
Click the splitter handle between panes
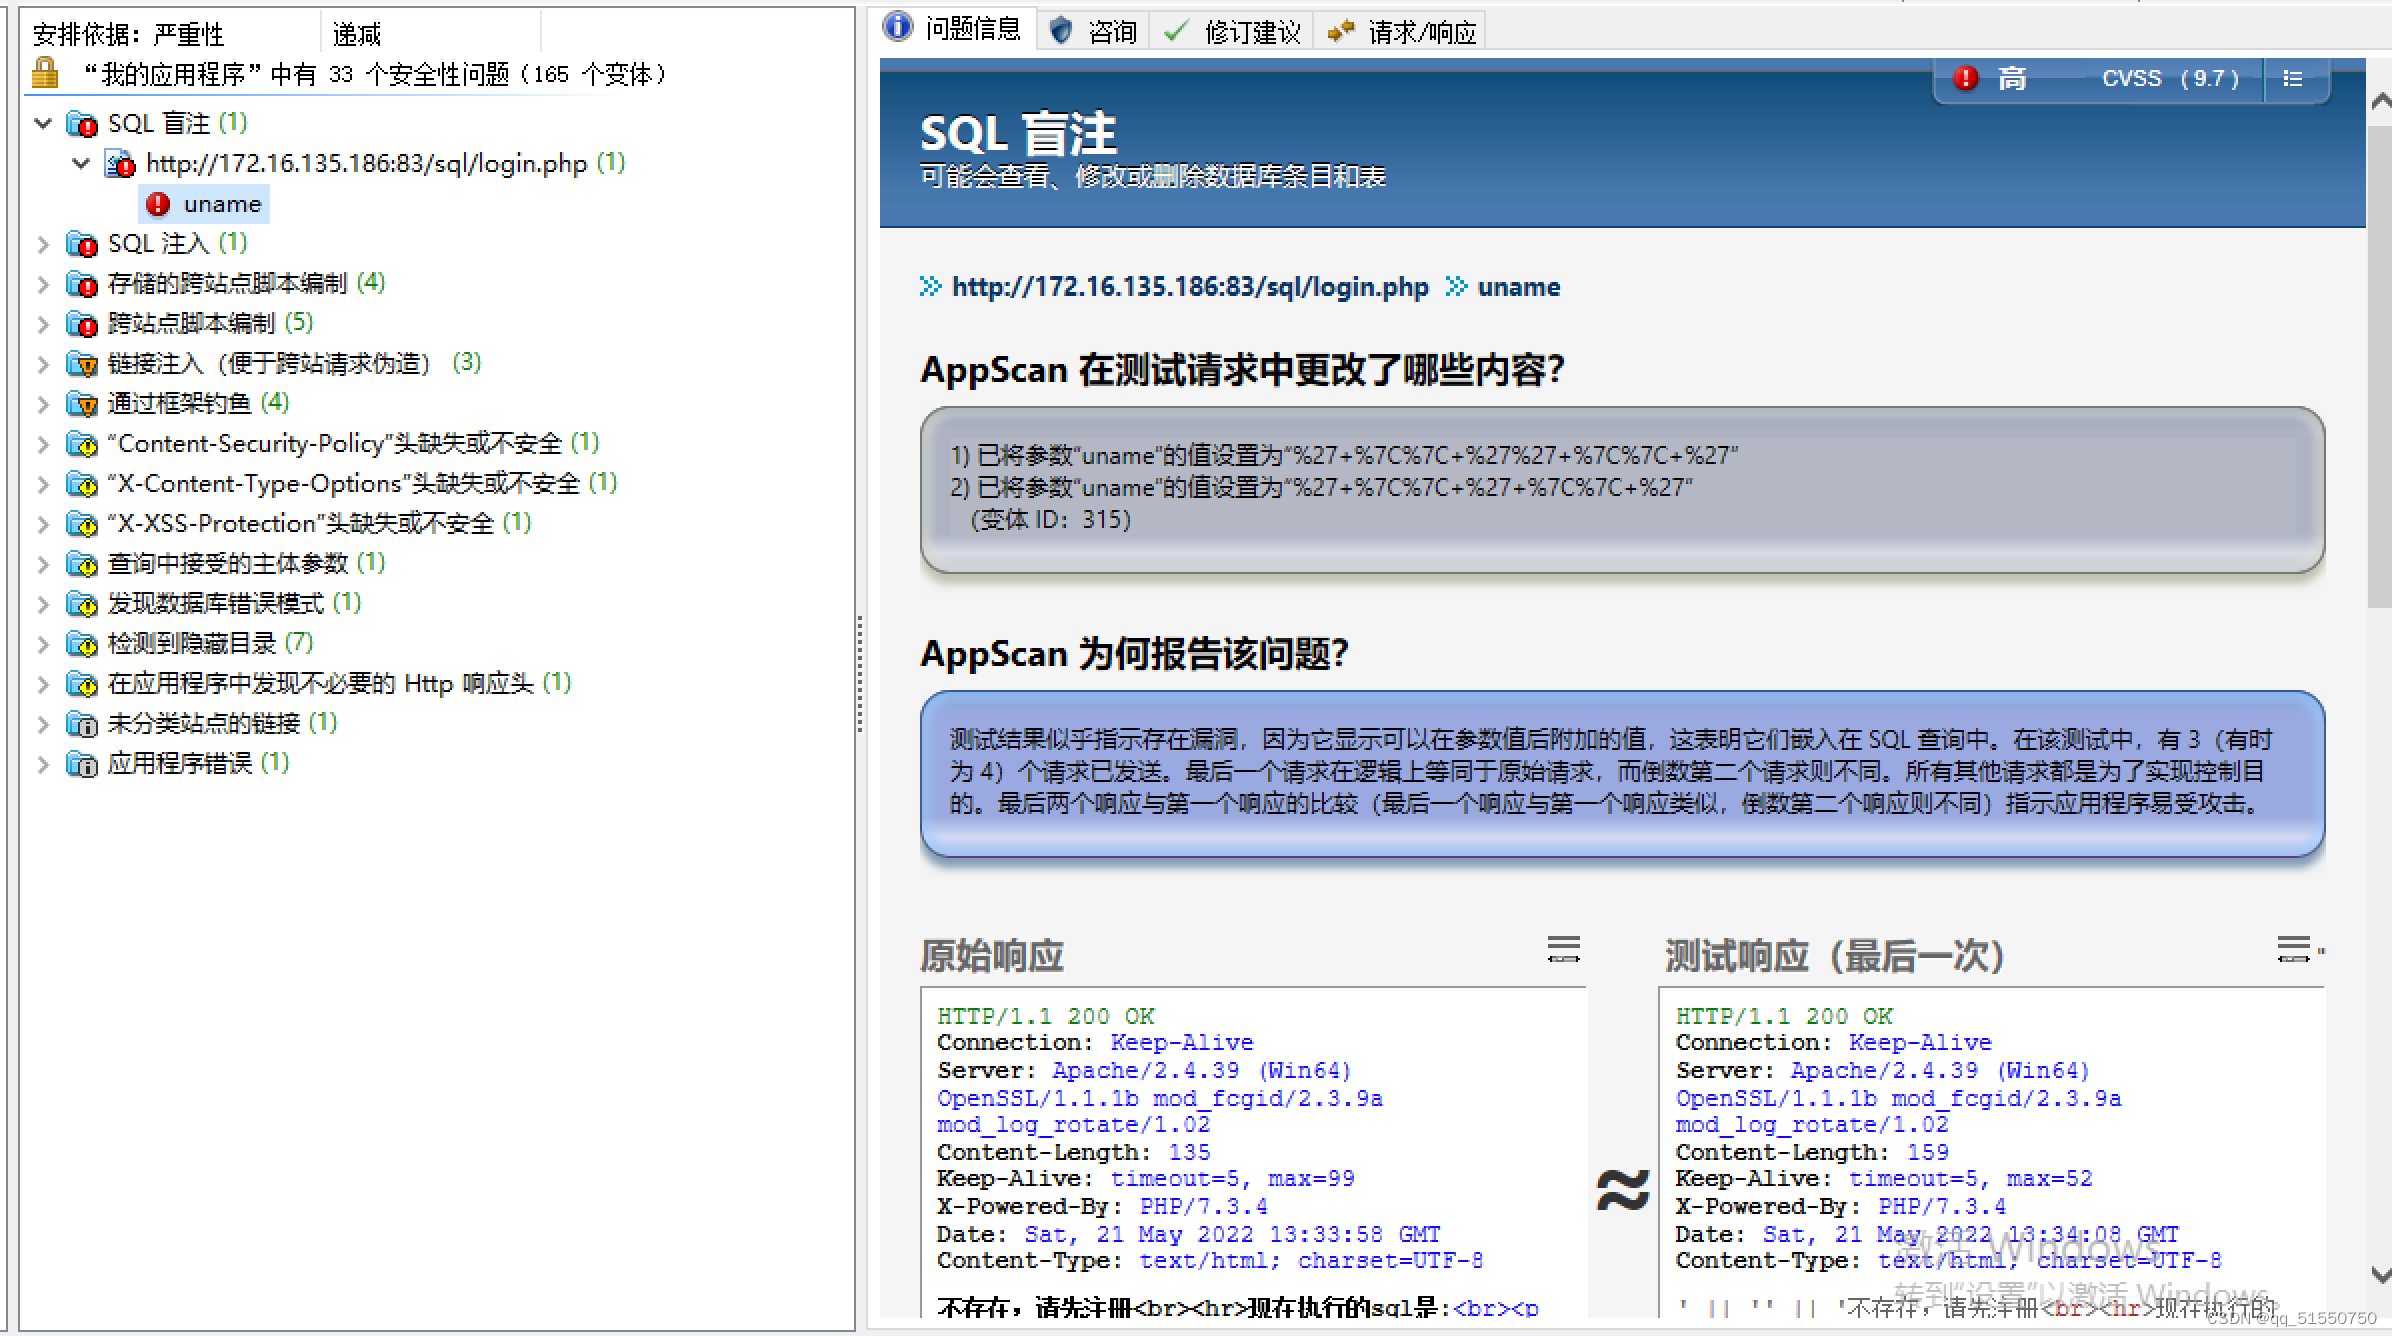(x=860, y=675)
